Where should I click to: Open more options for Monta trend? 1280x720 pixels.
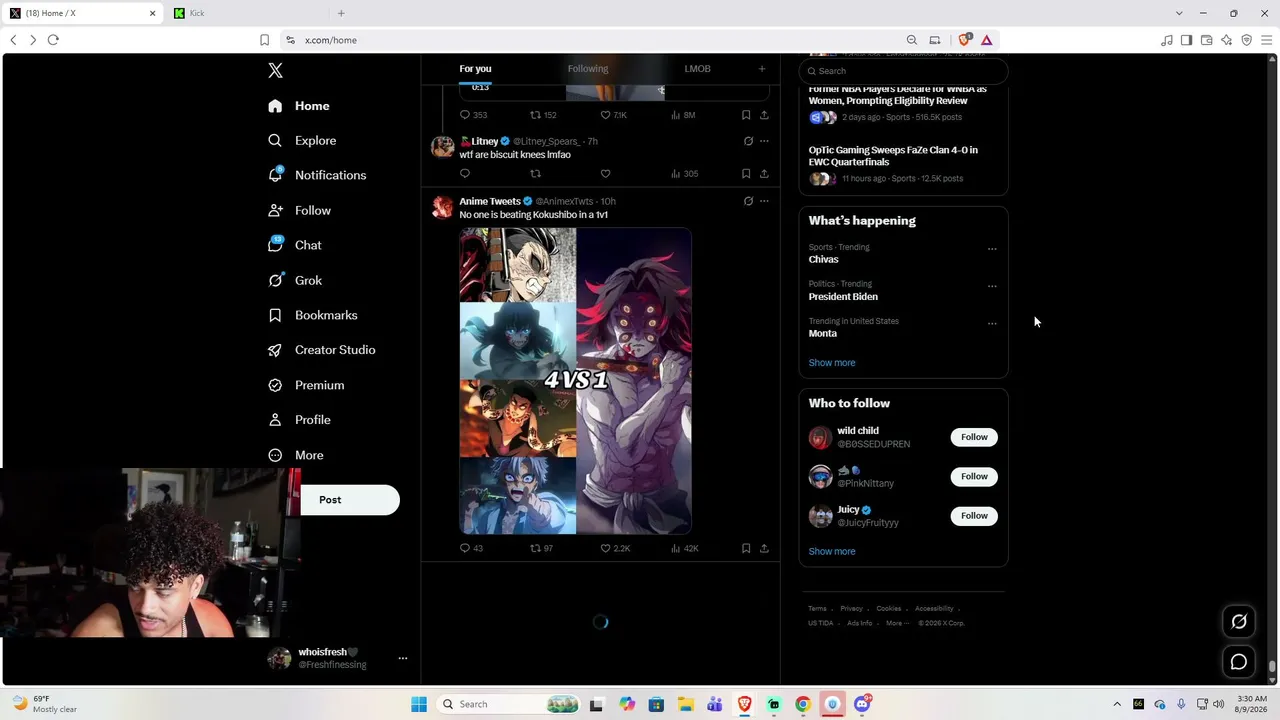point(992,323)
